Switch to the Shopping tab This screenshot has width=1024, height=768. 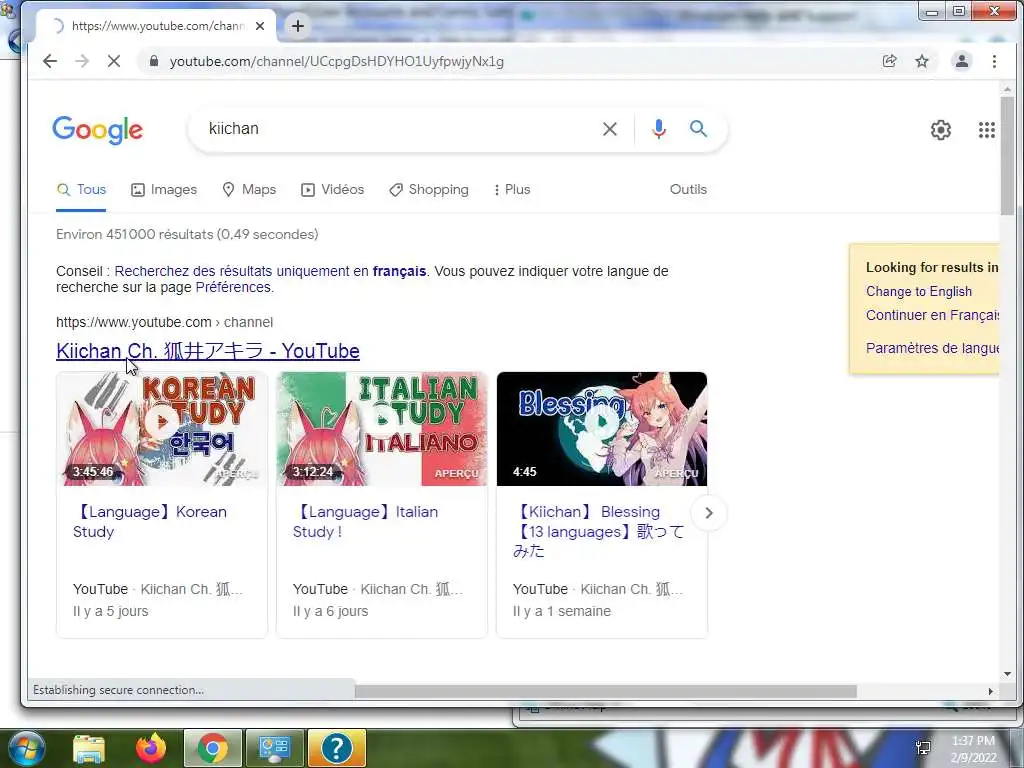coord(428,190)
